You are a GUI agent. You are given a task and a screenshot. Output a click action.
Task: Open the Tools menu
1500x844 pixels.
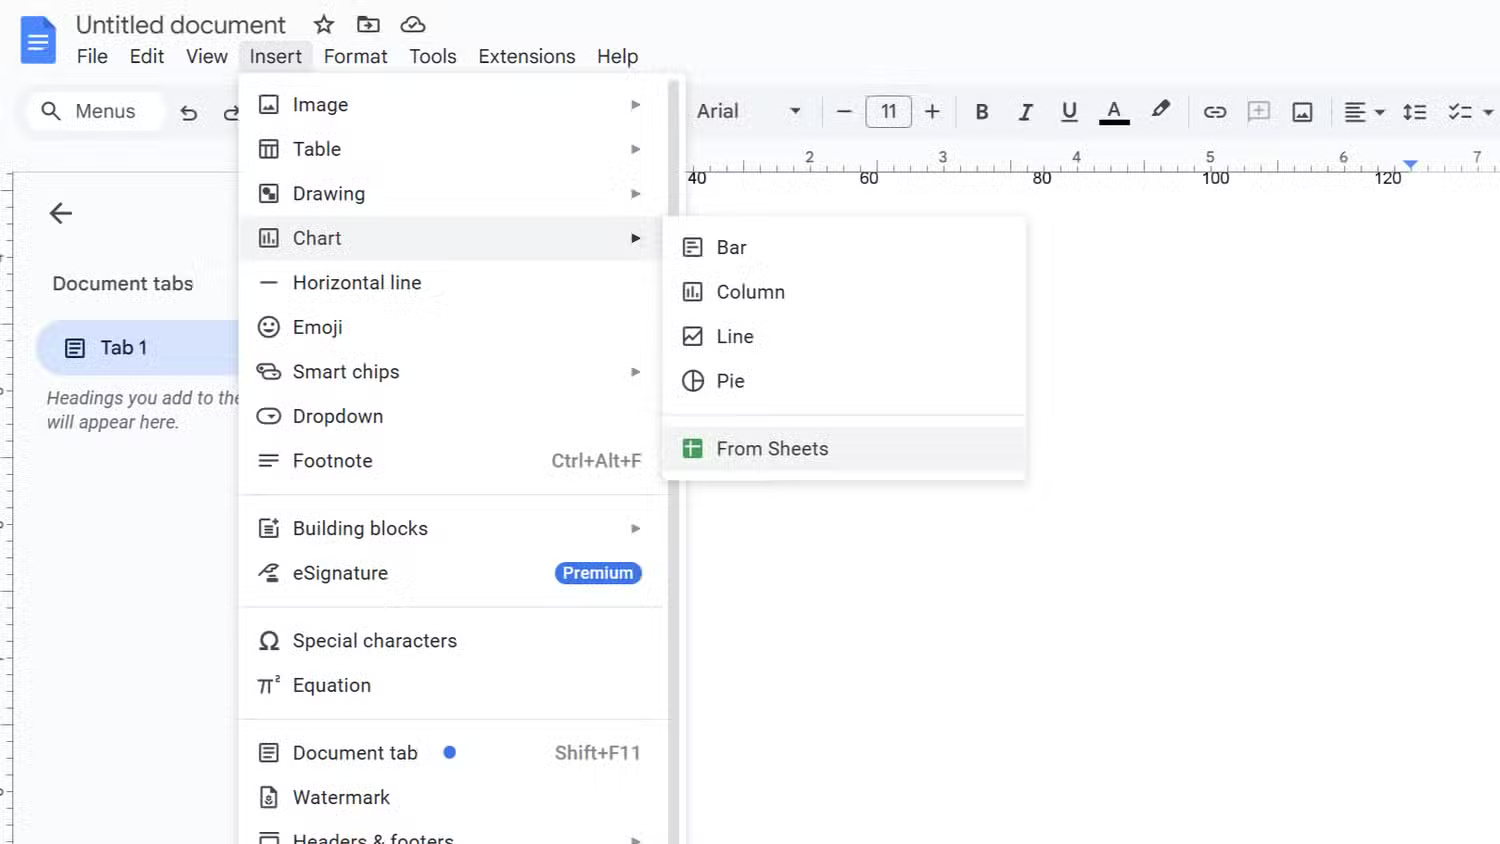coord(432,56)
